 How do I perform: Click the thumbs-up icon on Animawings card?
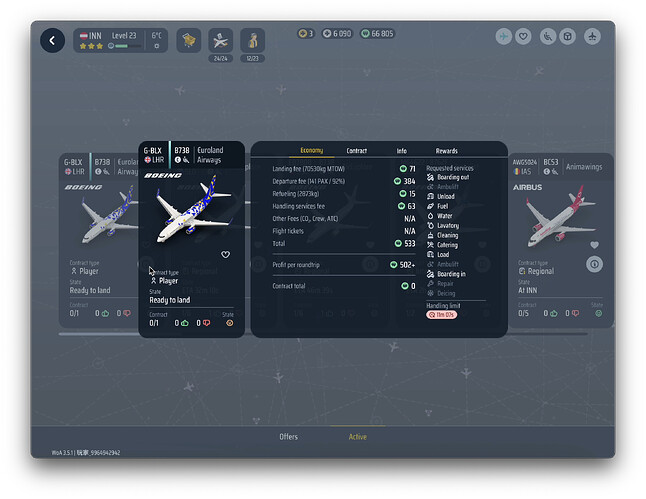554,314
